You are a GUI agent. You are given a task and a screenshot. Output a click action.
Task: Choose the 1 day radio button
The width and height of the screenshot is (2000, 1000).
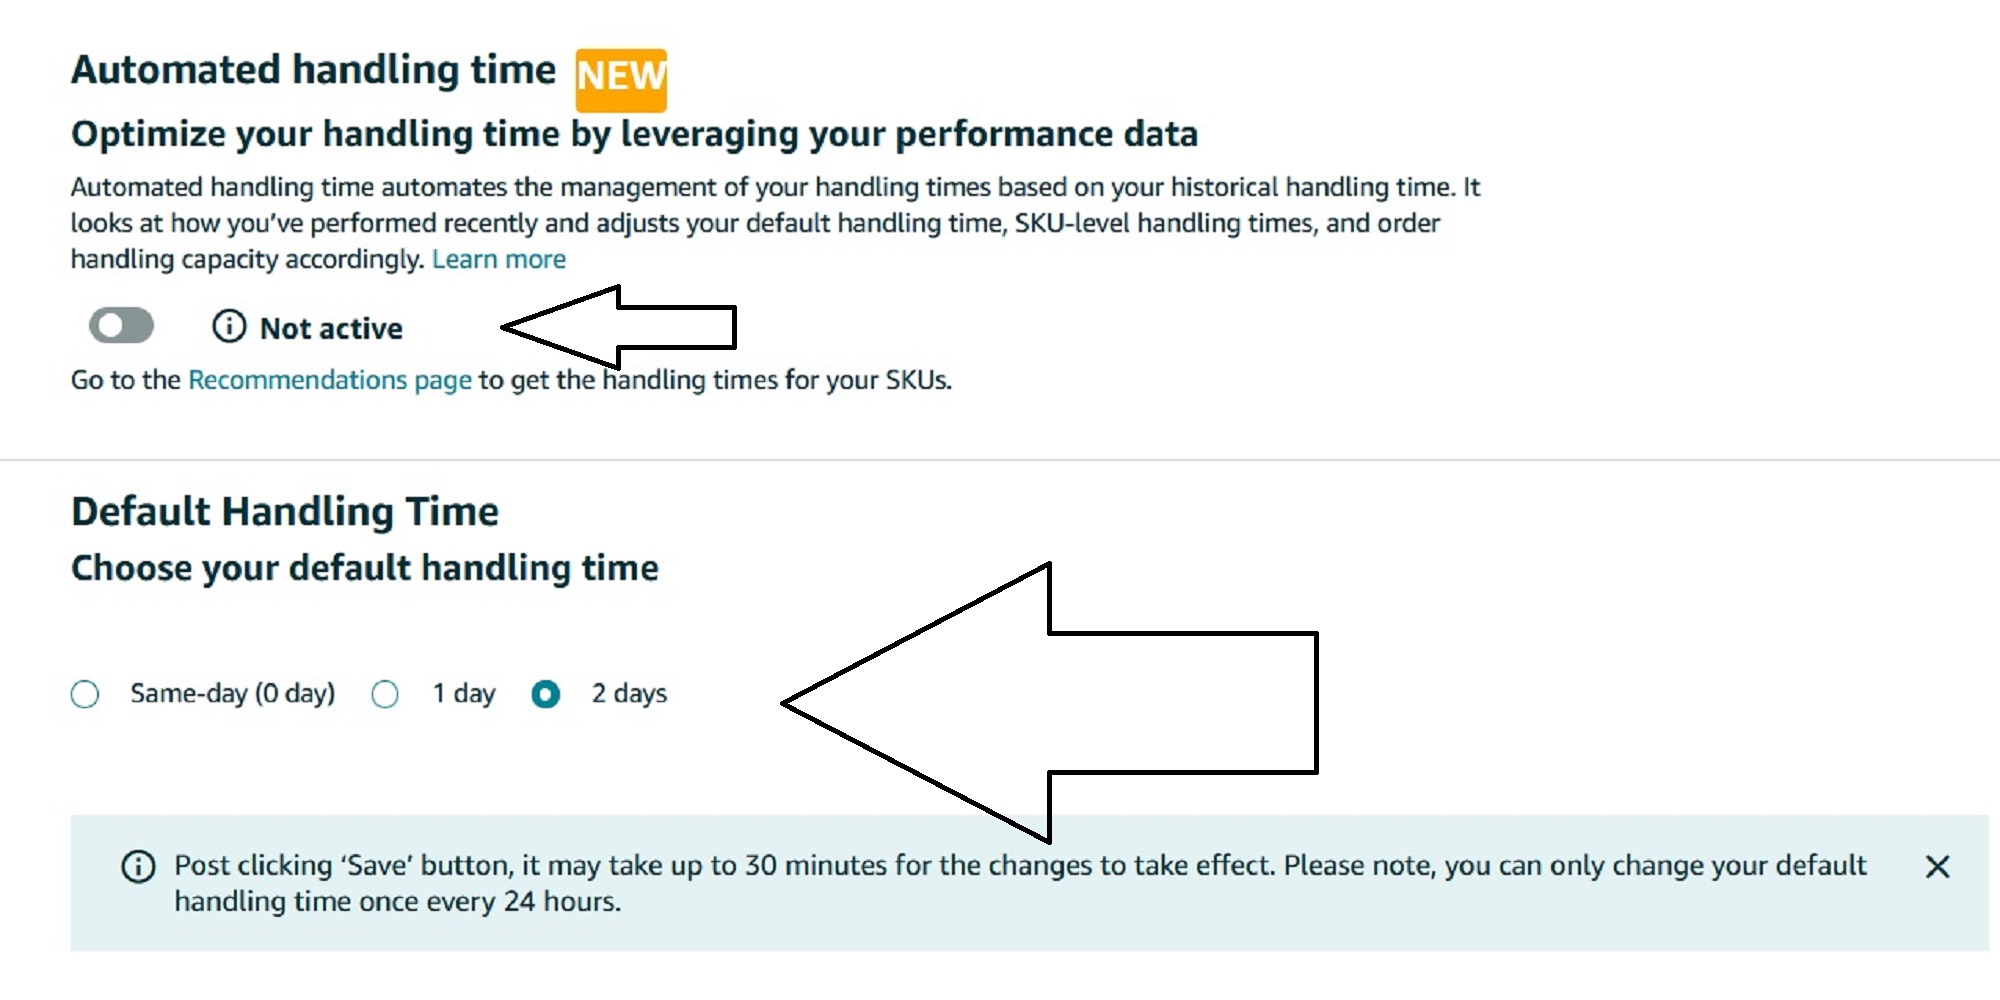(385, 694)
